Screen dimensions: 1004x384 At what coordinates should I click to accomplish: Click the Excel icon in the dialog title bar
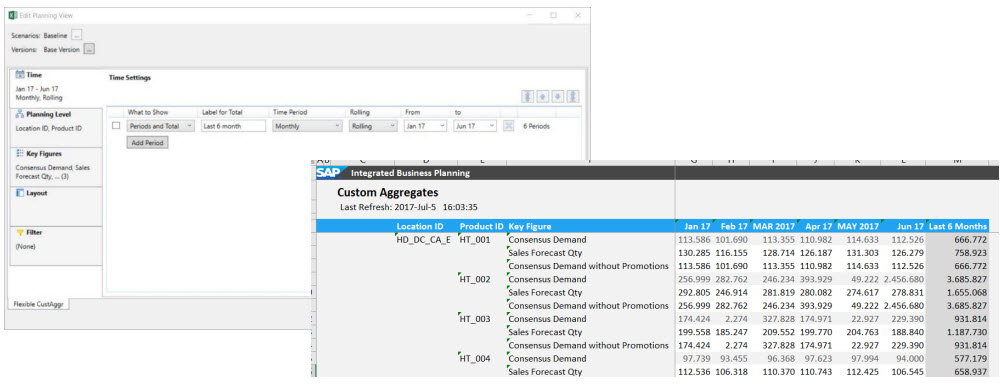pos(14,15)
